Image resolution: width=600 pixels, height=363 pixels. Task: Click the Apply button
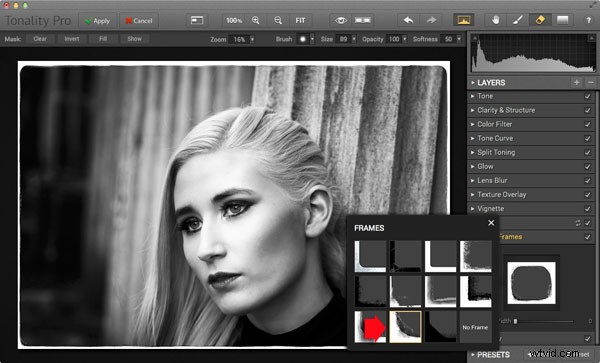tap(97, 21)
